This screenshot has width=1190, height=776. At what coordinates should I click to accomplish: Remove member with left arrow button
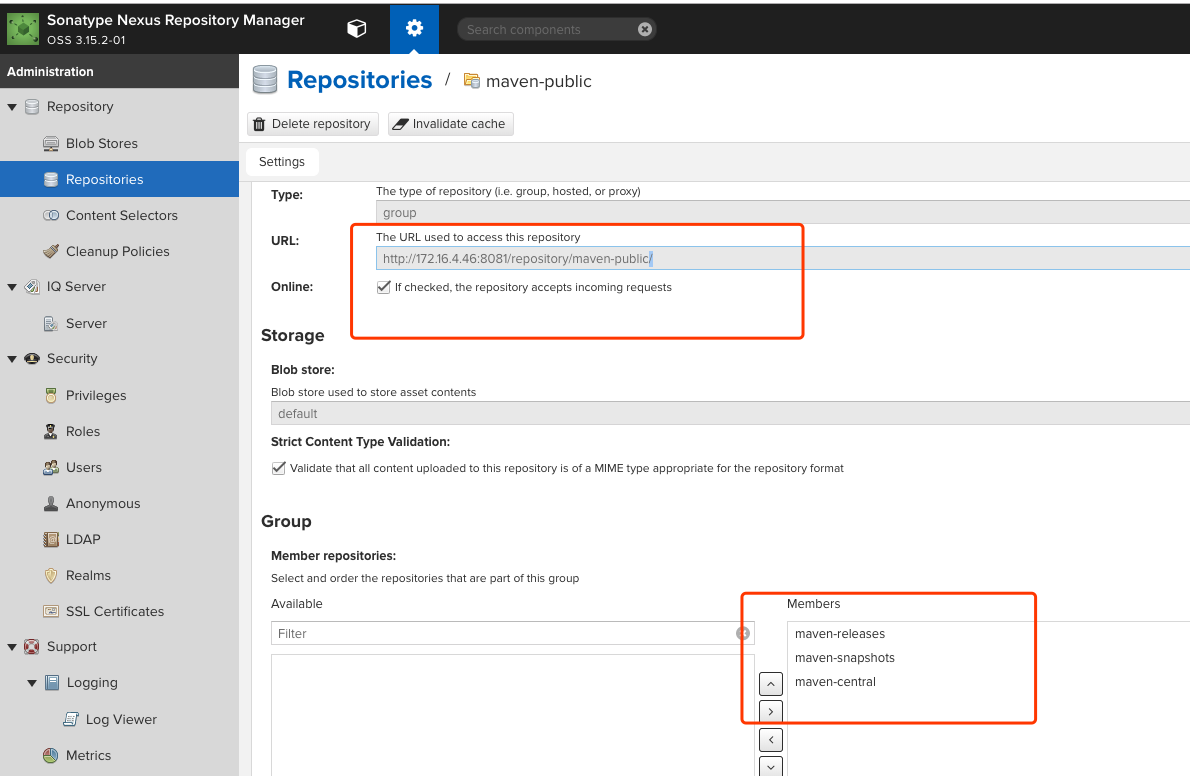[770, 740]
